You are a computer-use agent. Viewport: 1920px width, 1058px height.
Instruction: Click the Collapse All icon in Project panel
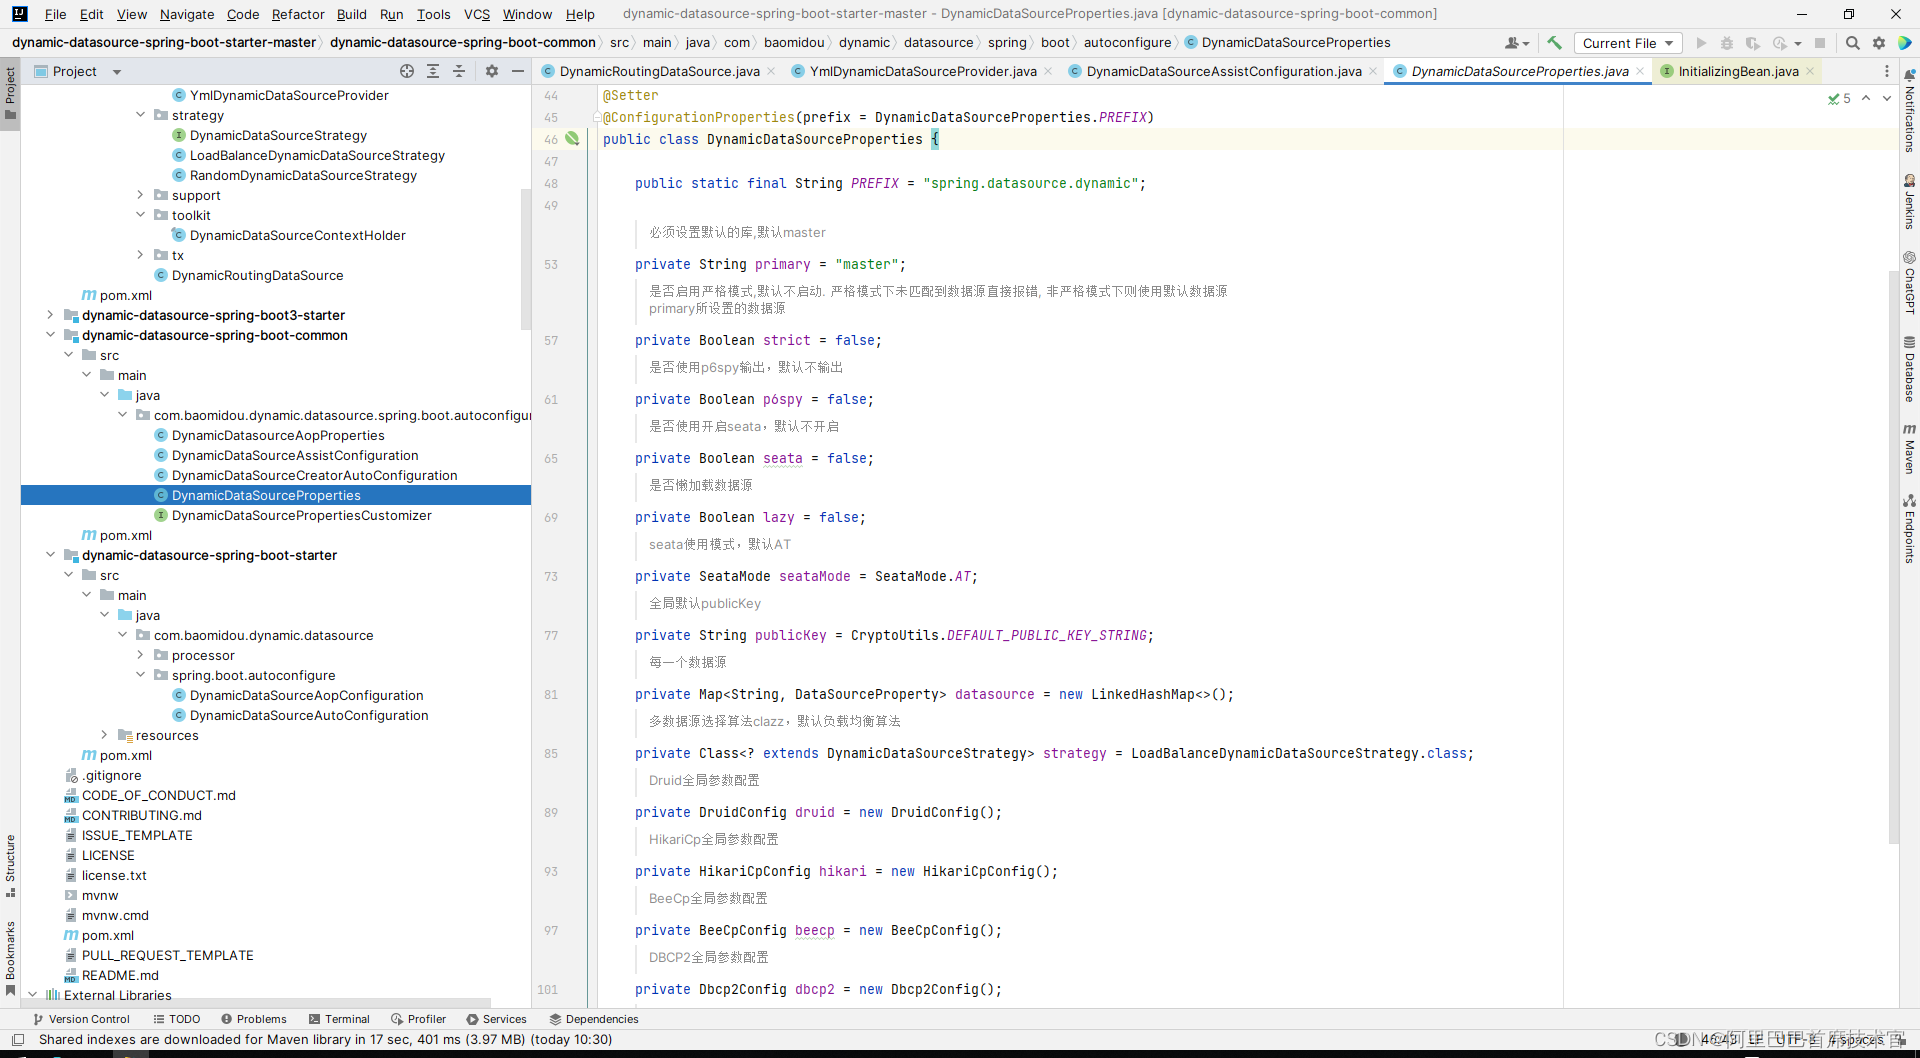click(x=459, y=71)
